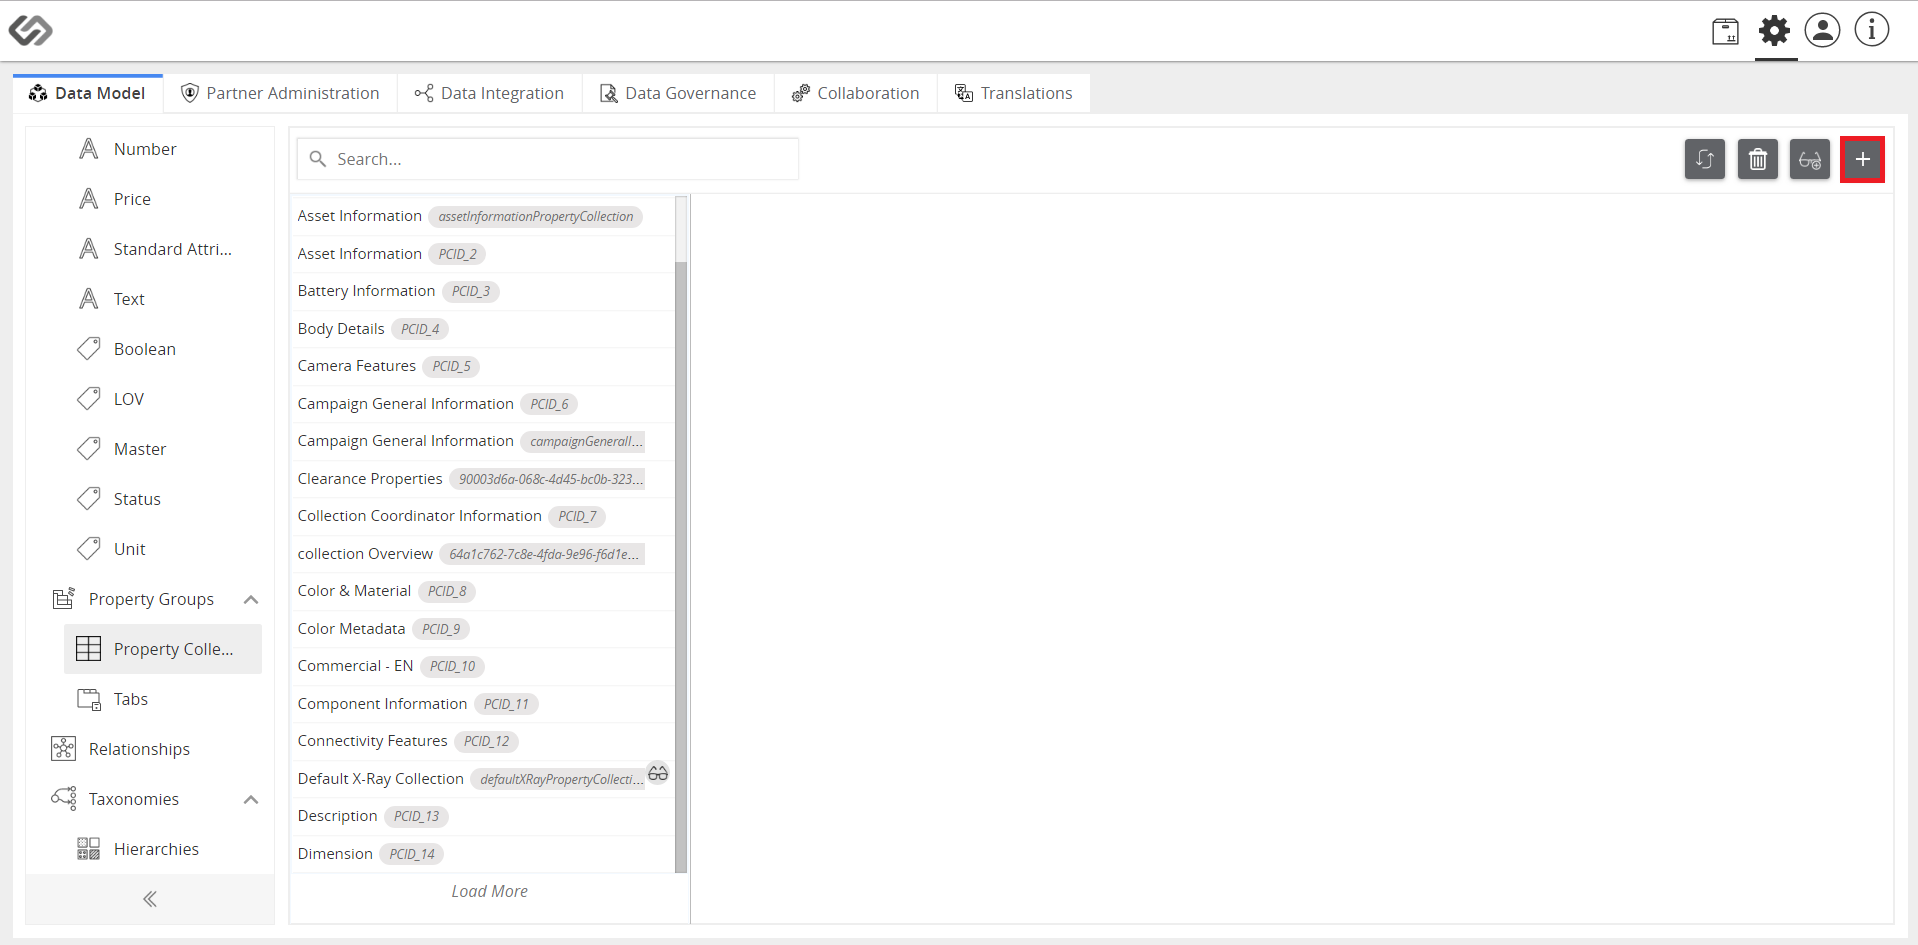Open the user profile icon
Image resolution: width=1918 pixels, height=945 pixels.
(x=1822, y=30)
